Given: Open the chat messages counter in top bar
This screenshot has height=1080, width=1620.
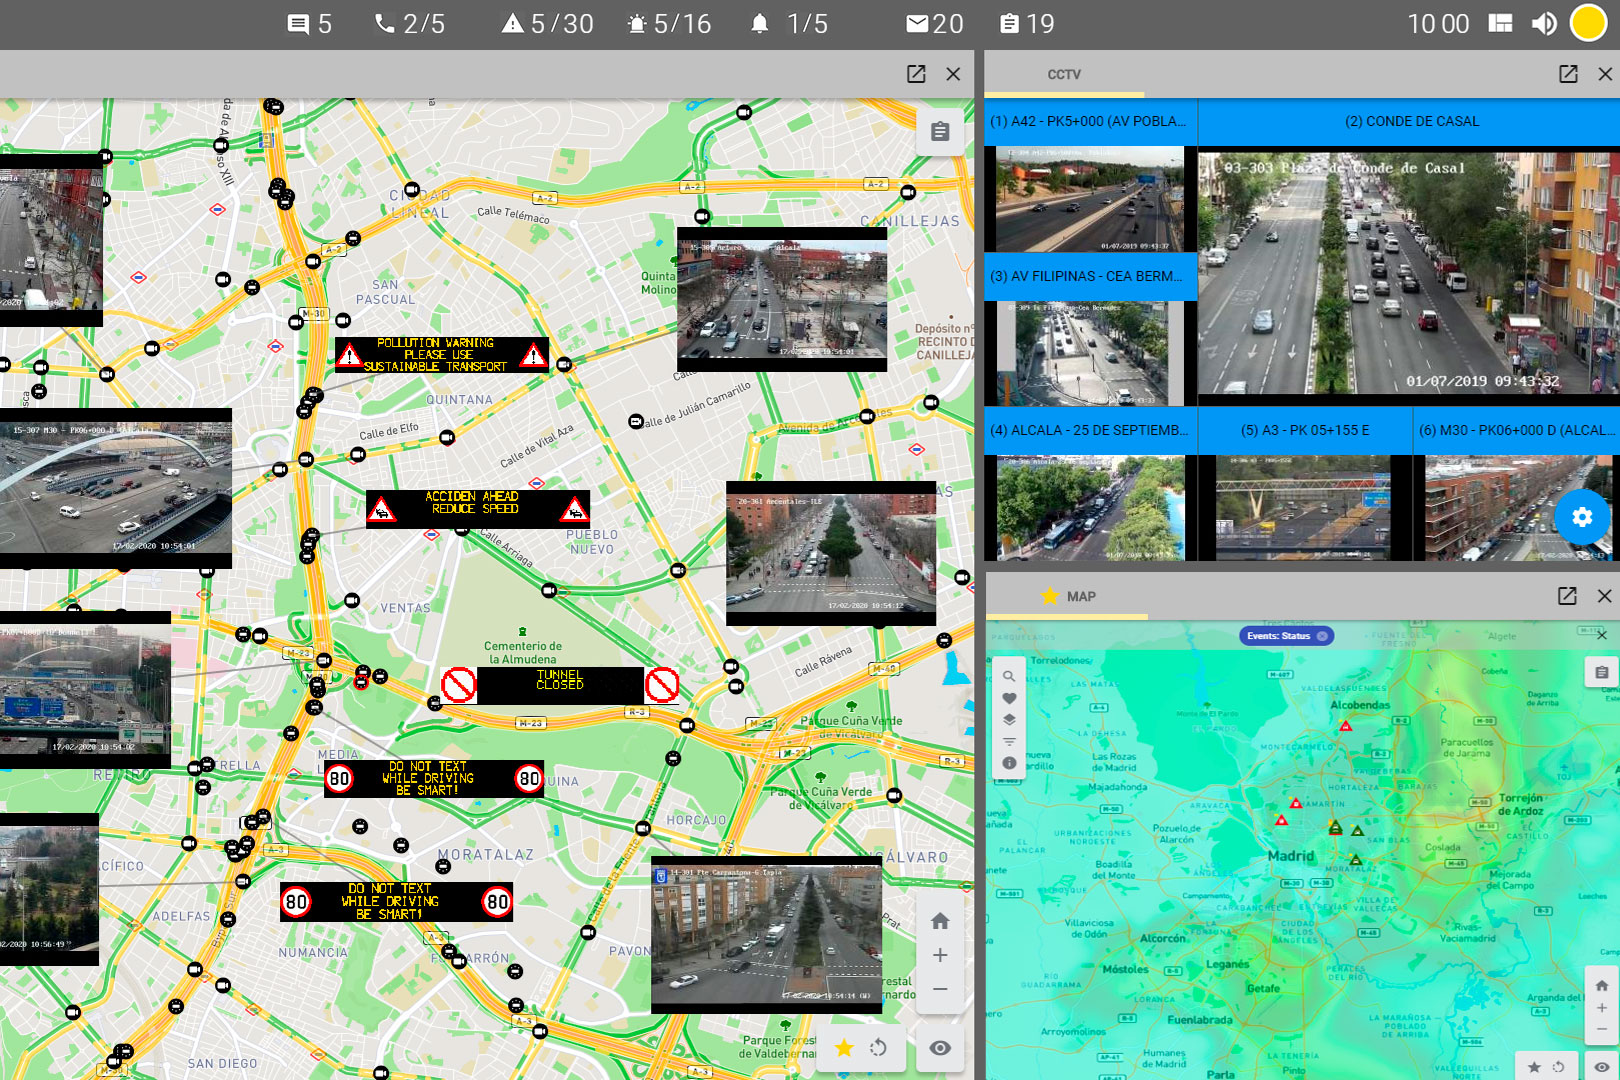Looking at the screenshot, I should pos(309,24).
